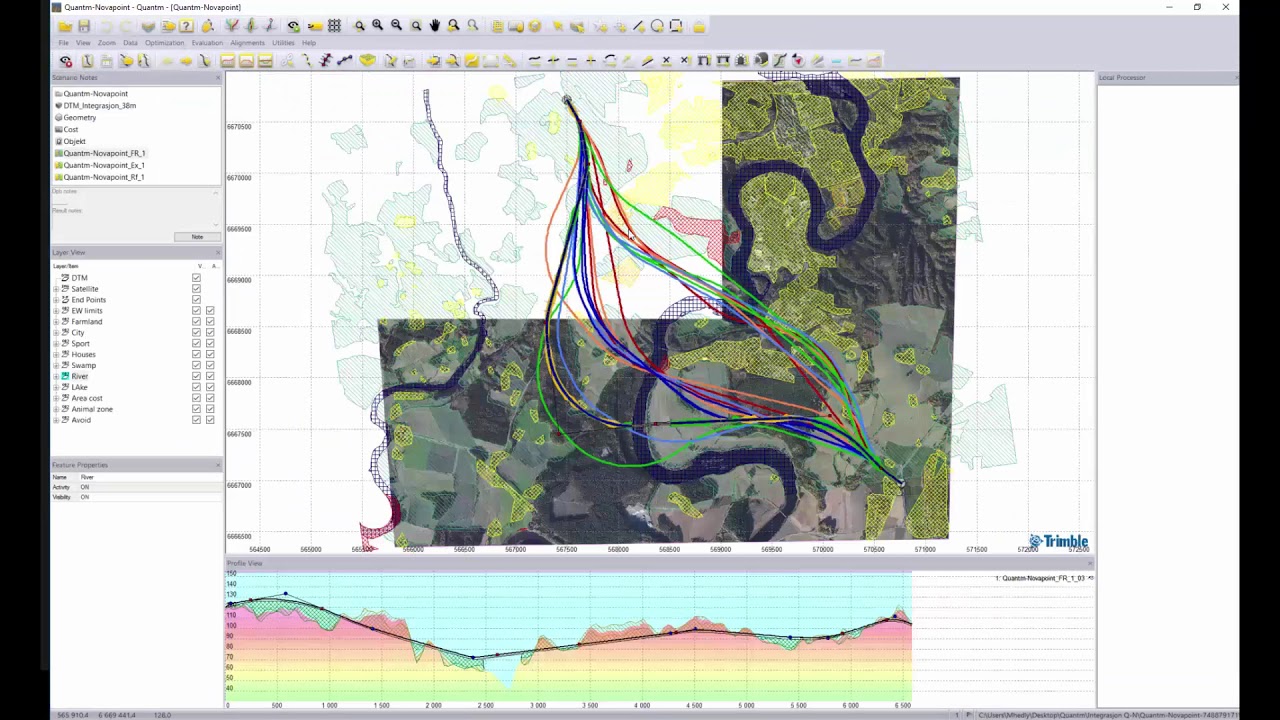Expand the Farmland layer node

[57, 322]
